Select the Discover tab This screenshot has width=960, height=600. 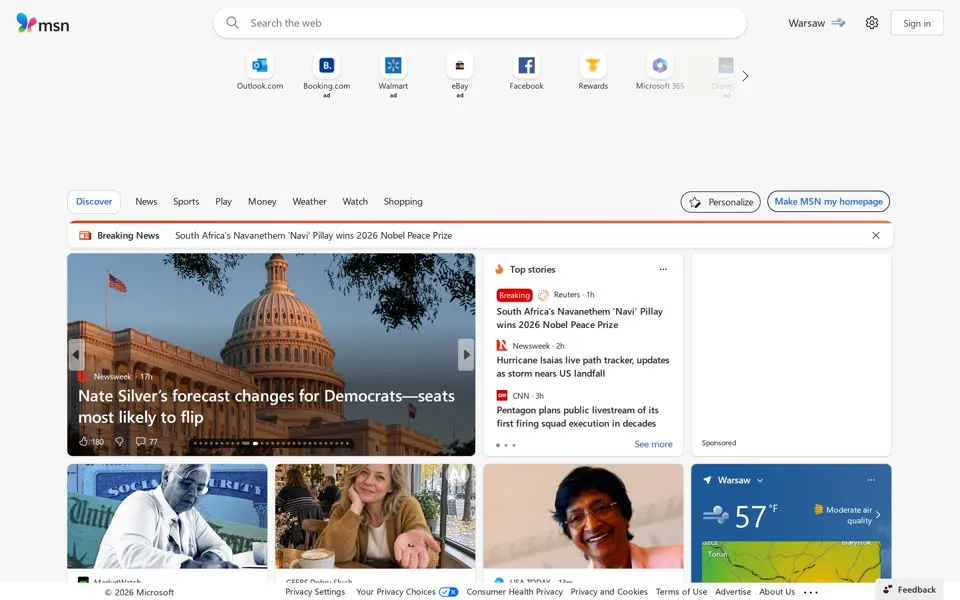(x=94, y=201)
